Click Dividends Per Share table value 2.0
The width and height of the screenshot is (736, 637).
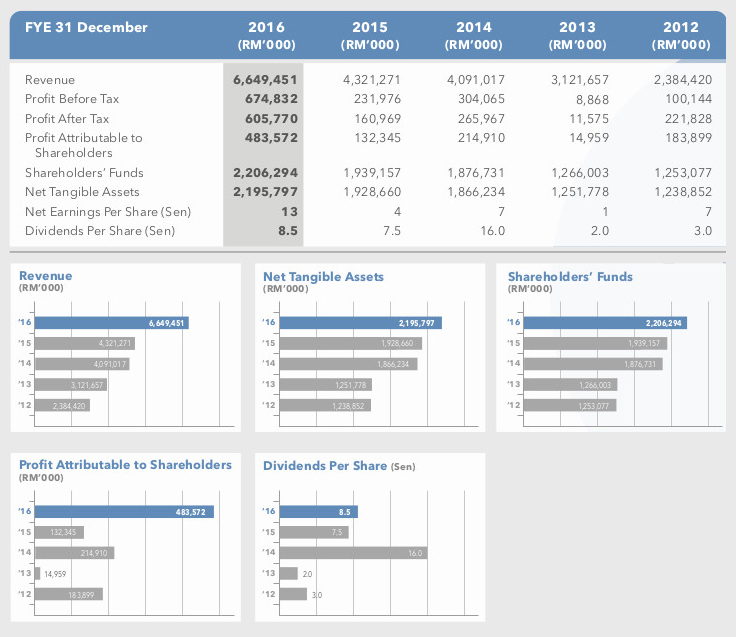point(599,231)
